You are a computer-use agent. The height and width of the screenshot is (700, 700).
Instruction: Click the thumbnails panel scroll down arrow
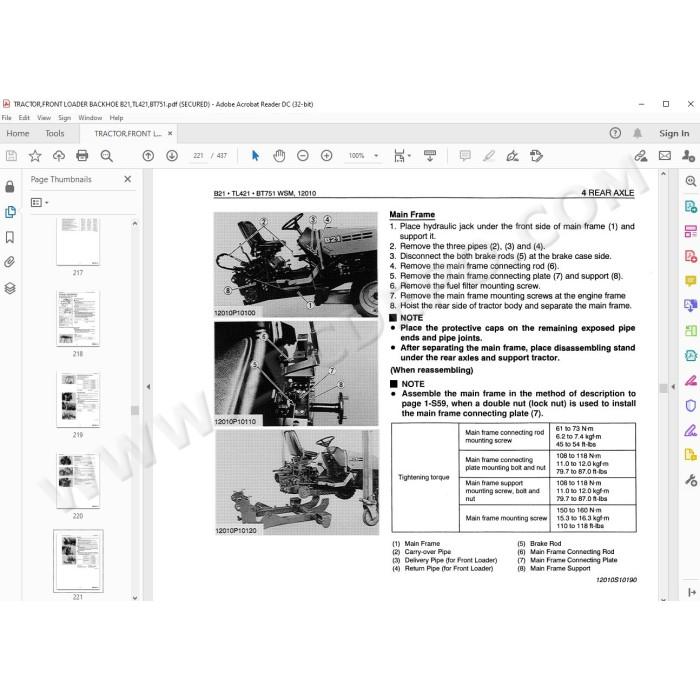(135, 597)
